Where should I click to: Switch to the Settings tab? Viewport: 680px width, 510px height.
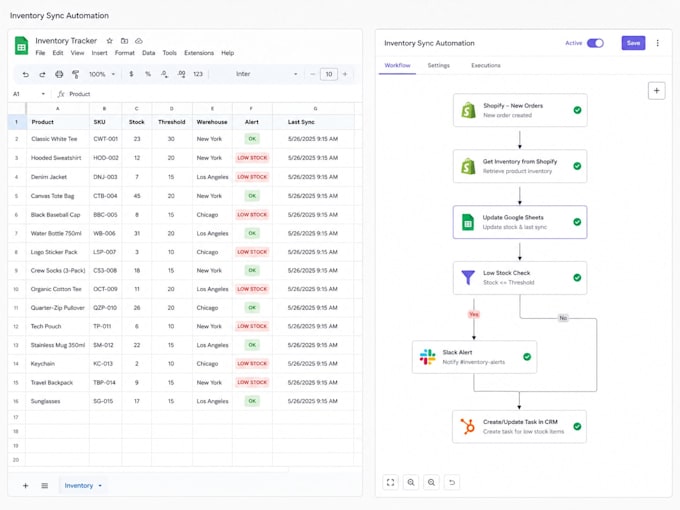point(438,65)
